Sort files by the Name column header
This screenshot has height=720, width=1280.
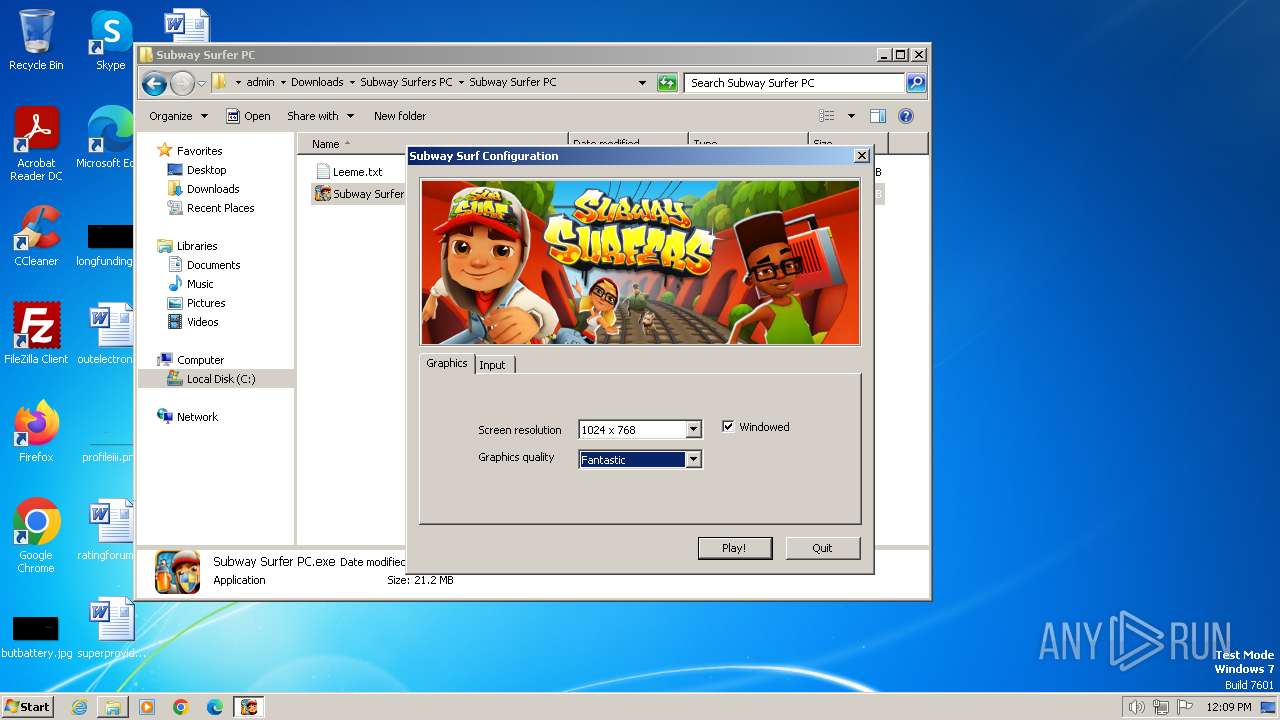tap(432, 144)
